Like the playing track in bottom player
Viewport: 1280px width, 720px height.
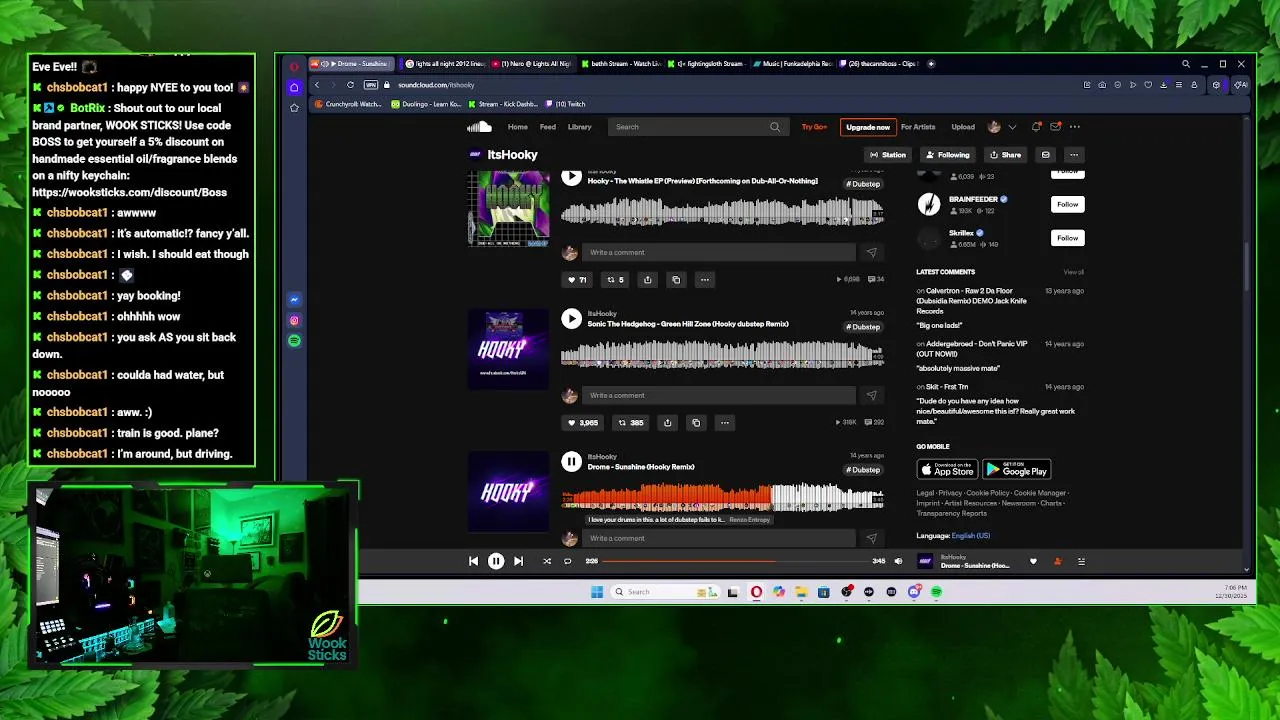point(1033,562)
